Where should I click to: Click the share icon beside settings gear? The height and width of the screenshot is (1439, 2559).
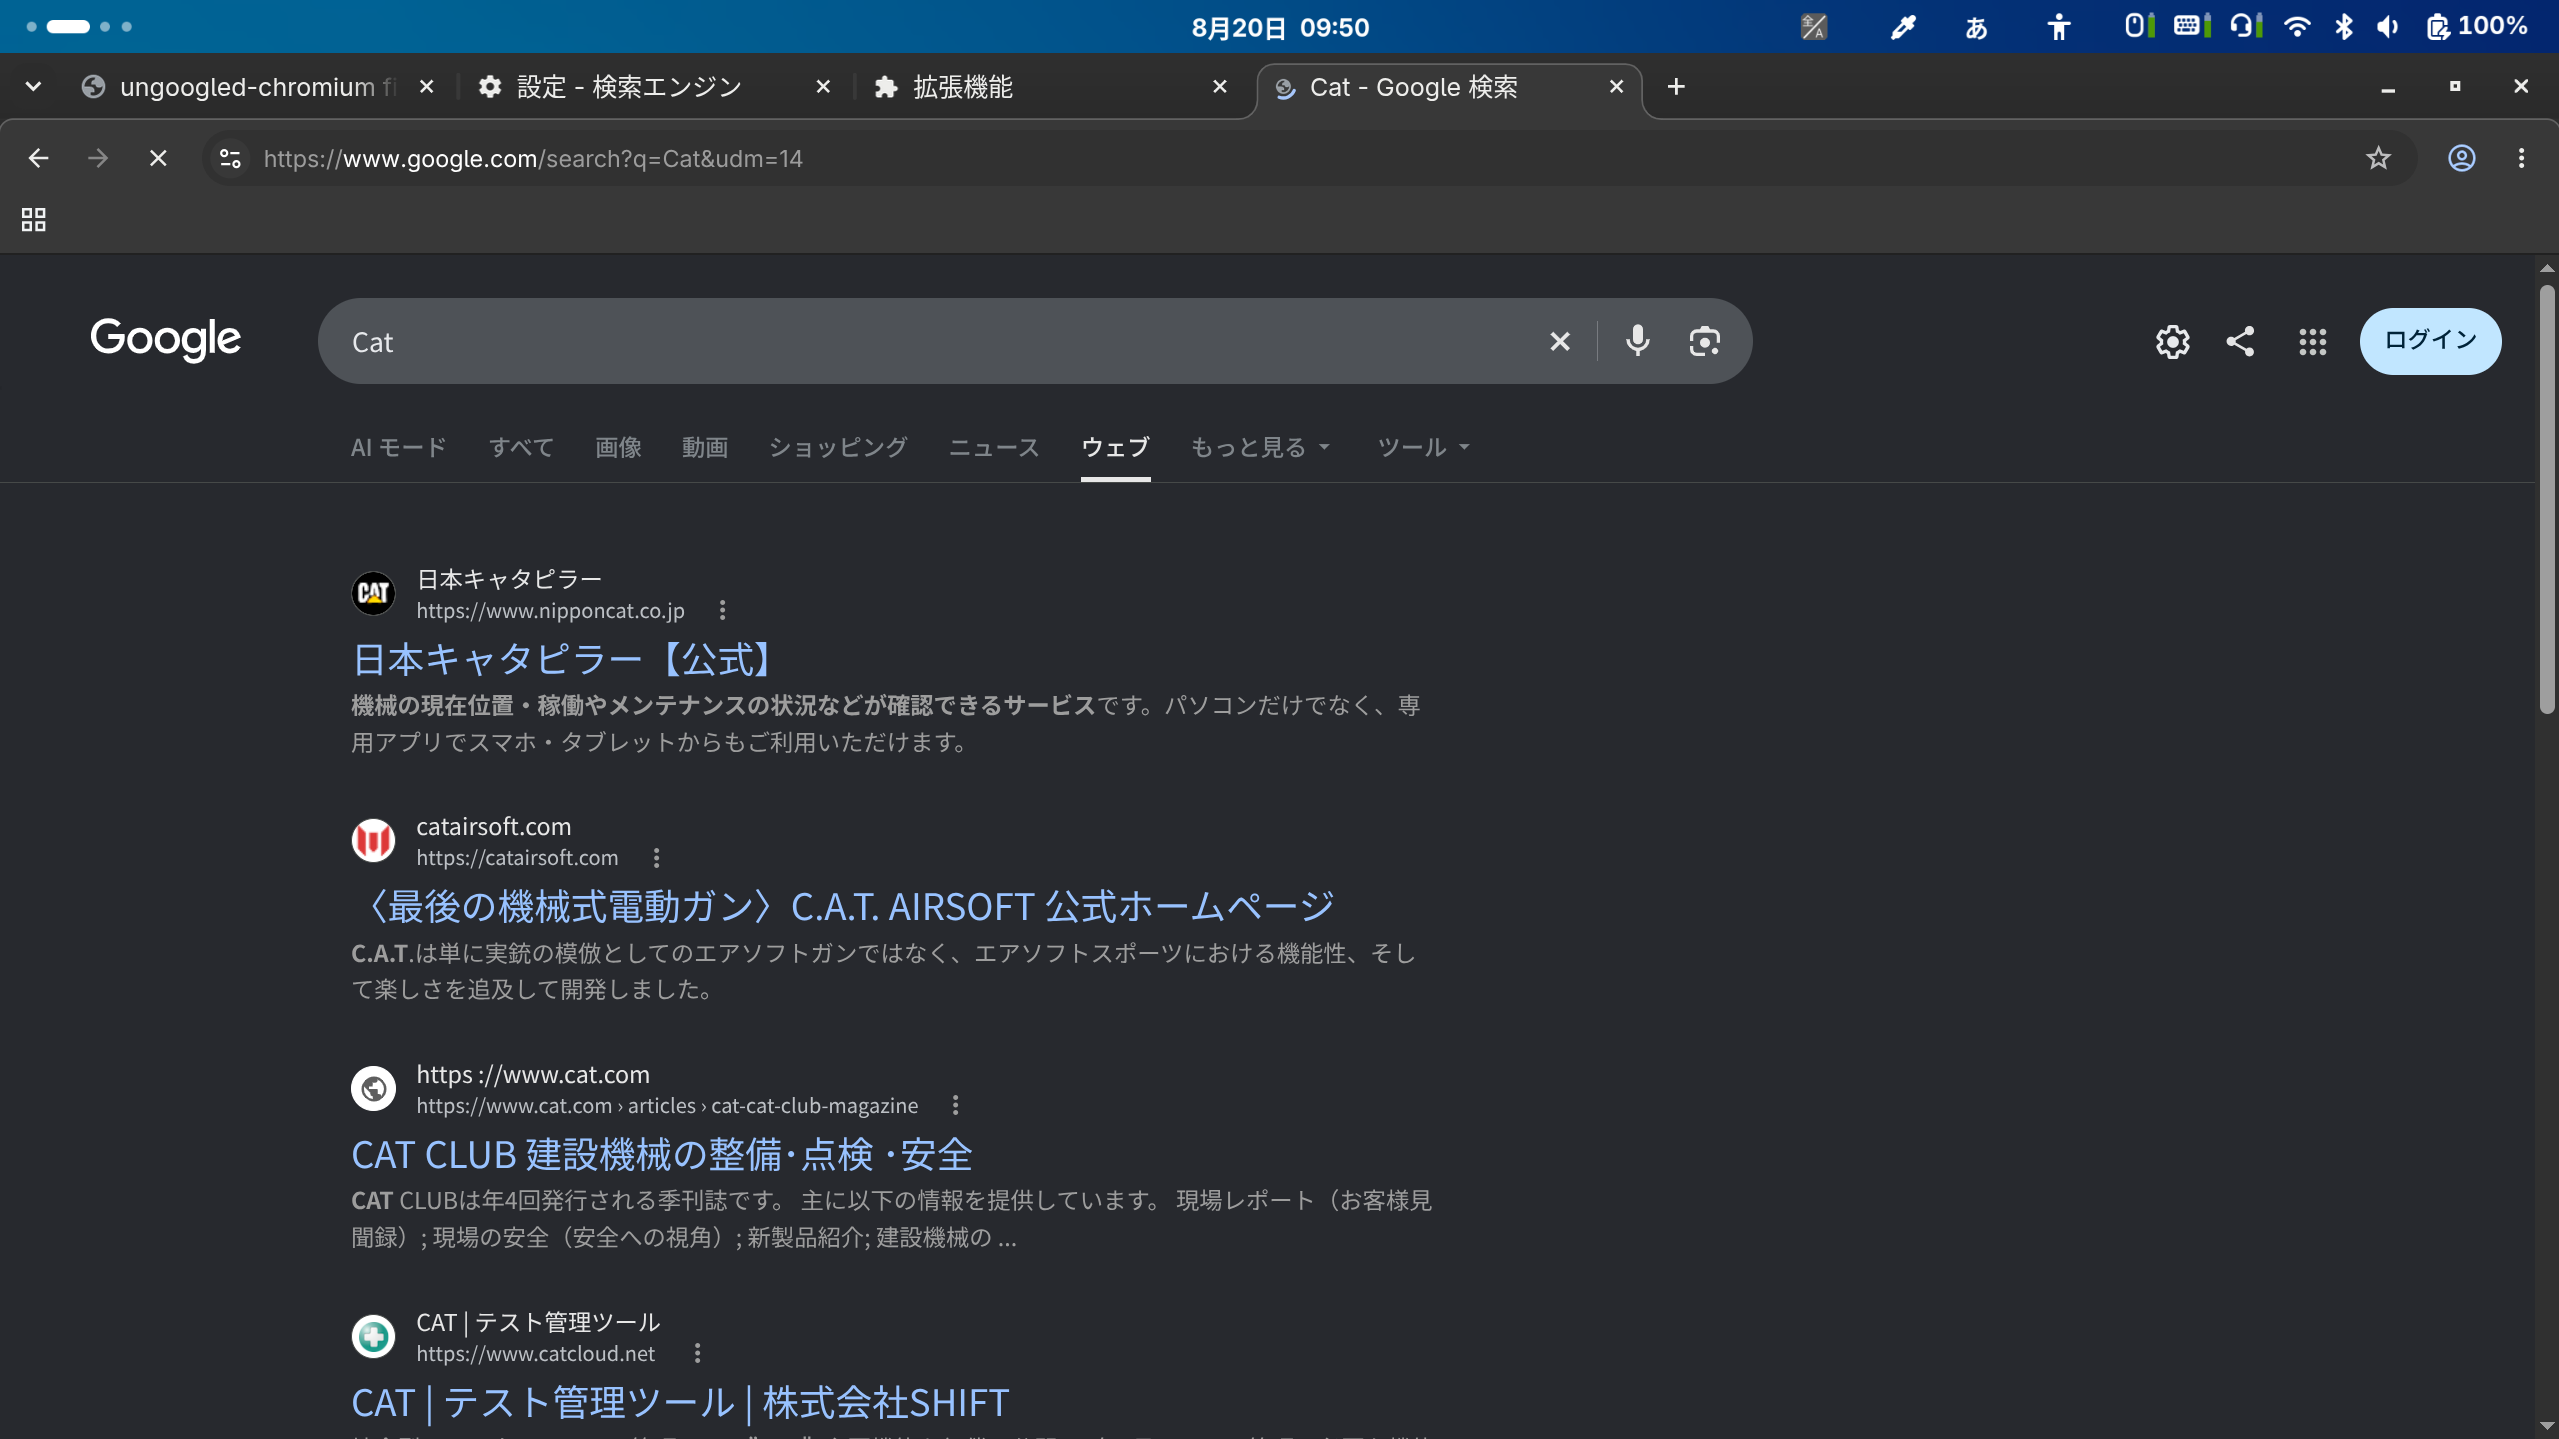pyautogui.click(x=2240, y=341)
